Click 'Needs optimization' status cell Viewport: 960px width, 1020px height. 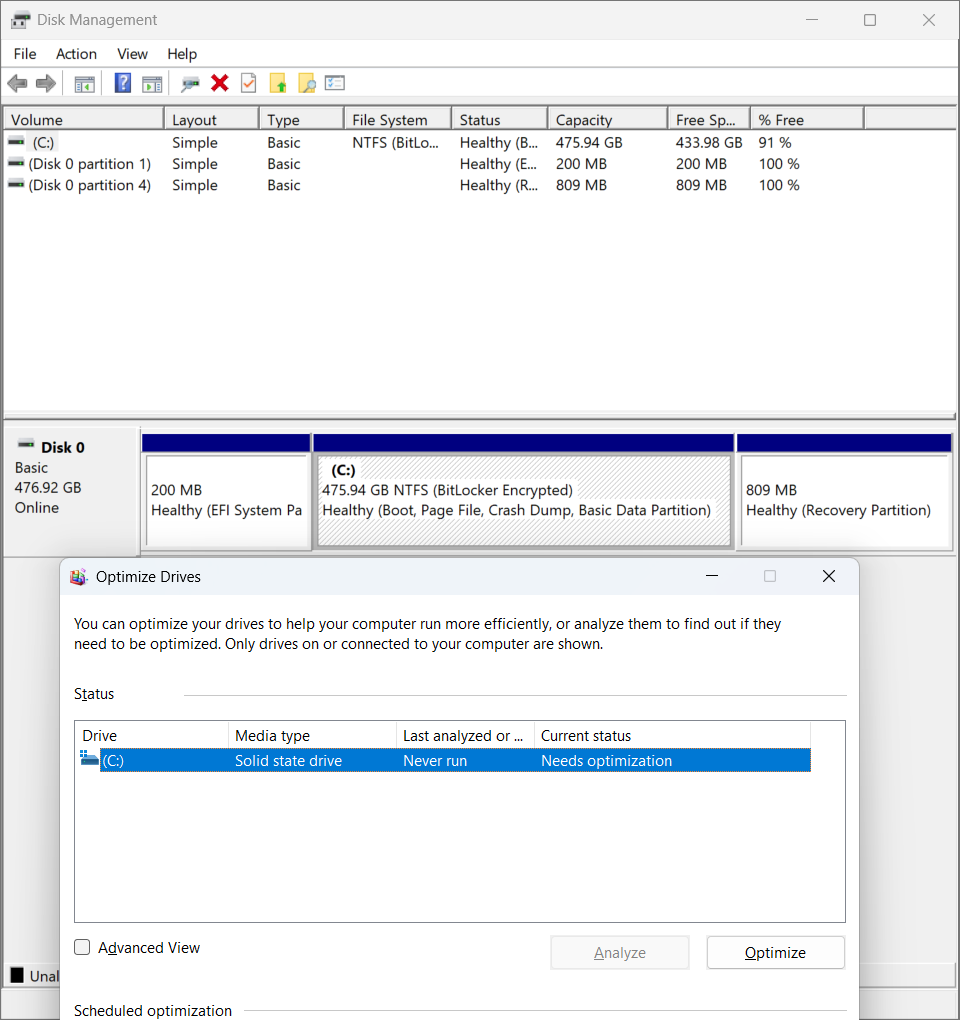606,760
